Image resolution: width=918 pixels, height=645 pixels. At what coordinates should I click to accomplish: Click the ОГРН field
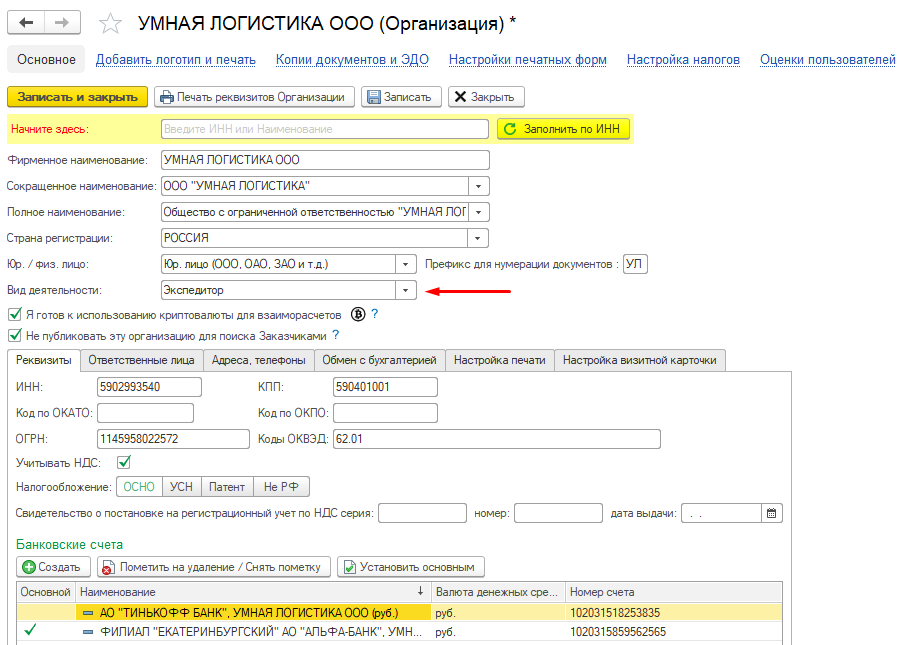[173, 439]
